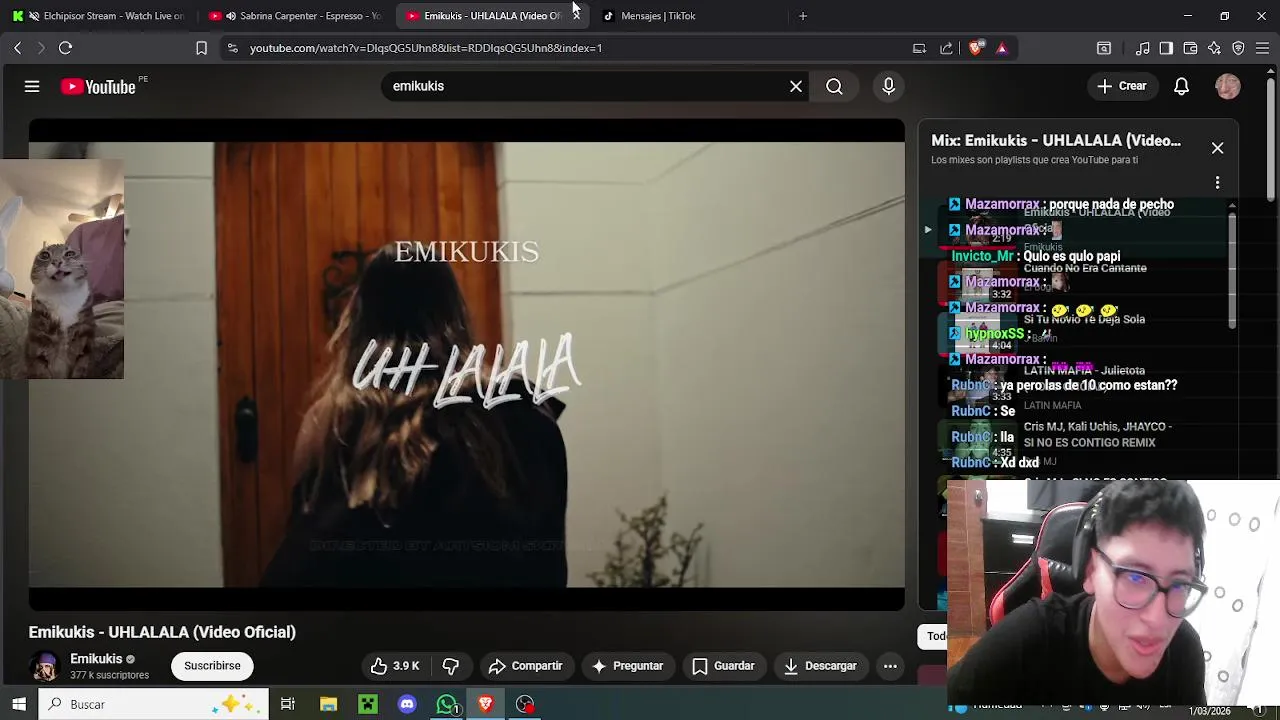This screenshot has width=1280, height=720.
Task: Click the Preguntar button
Action: point(627,666)
